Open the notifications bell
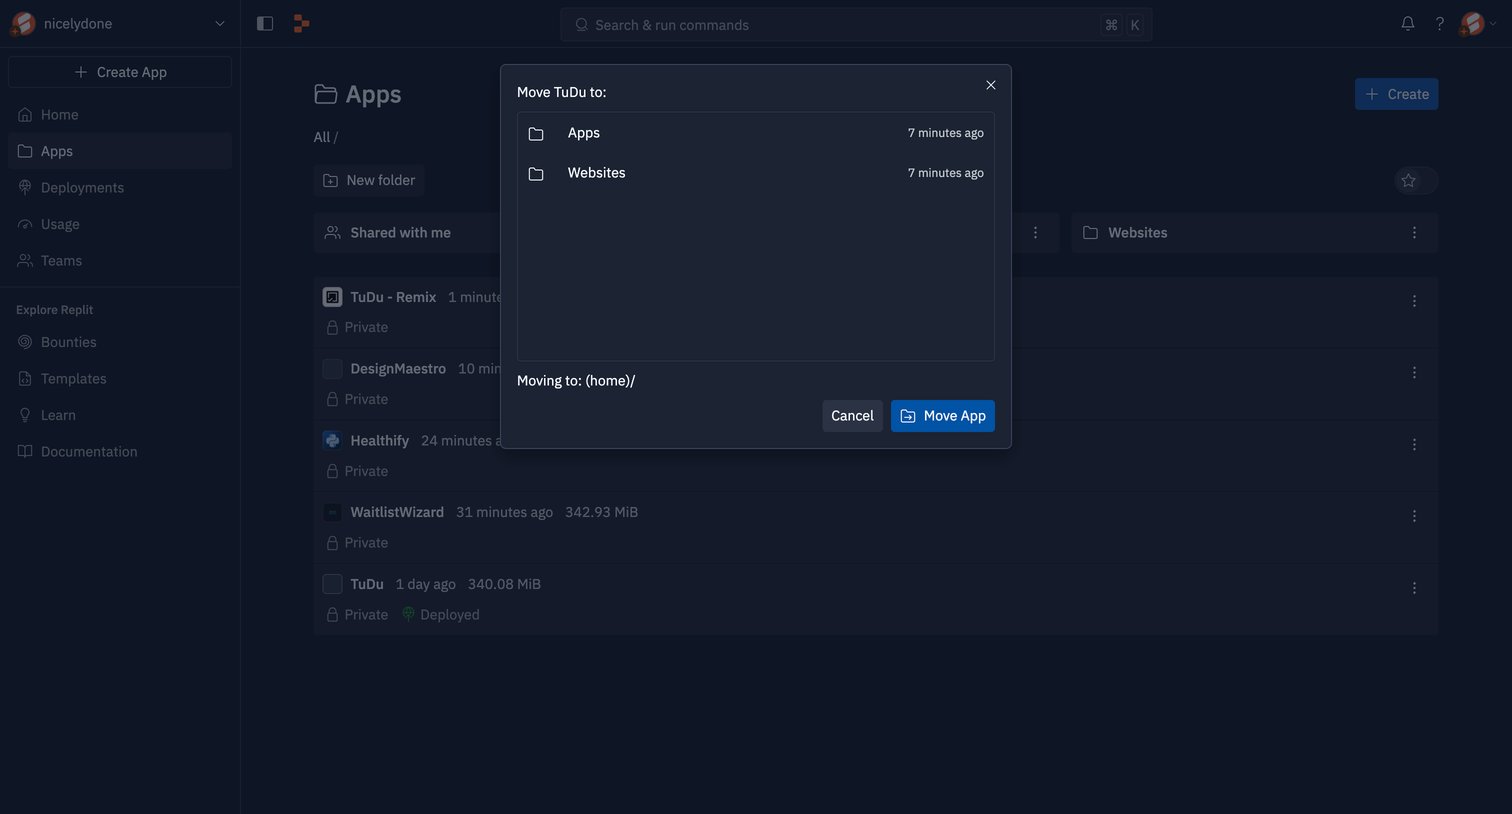This screenshot has height=814, width=1512. 1408,24
